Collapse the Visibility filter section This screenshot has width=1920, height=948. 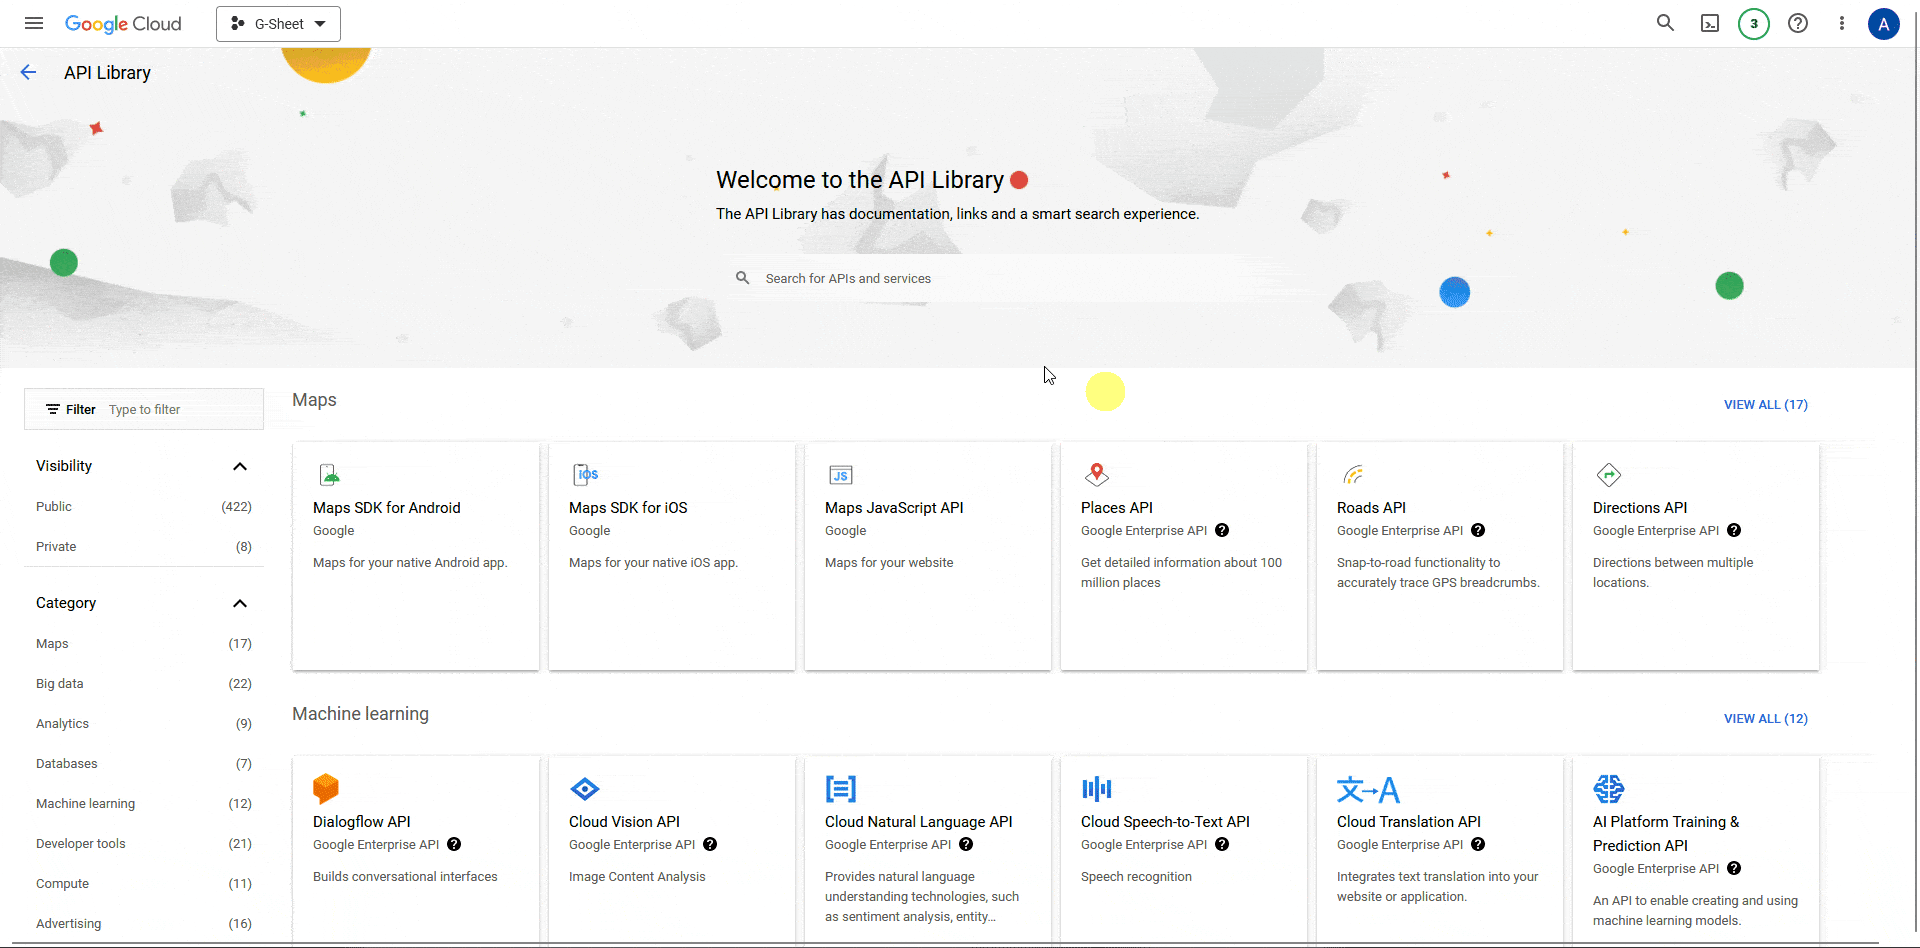point(240,466)
